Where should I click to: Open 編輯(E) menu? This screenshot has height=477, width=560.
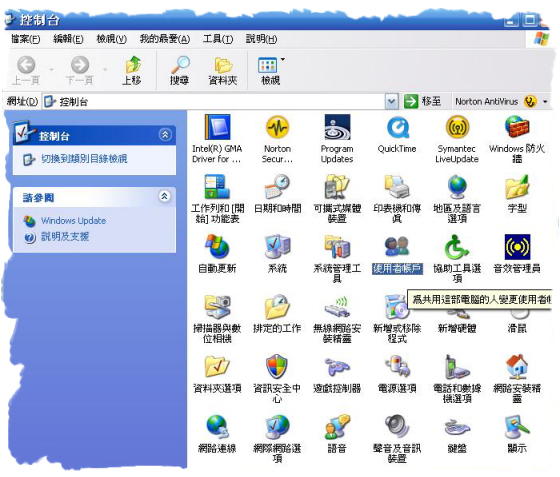click(x=68, y=39)
